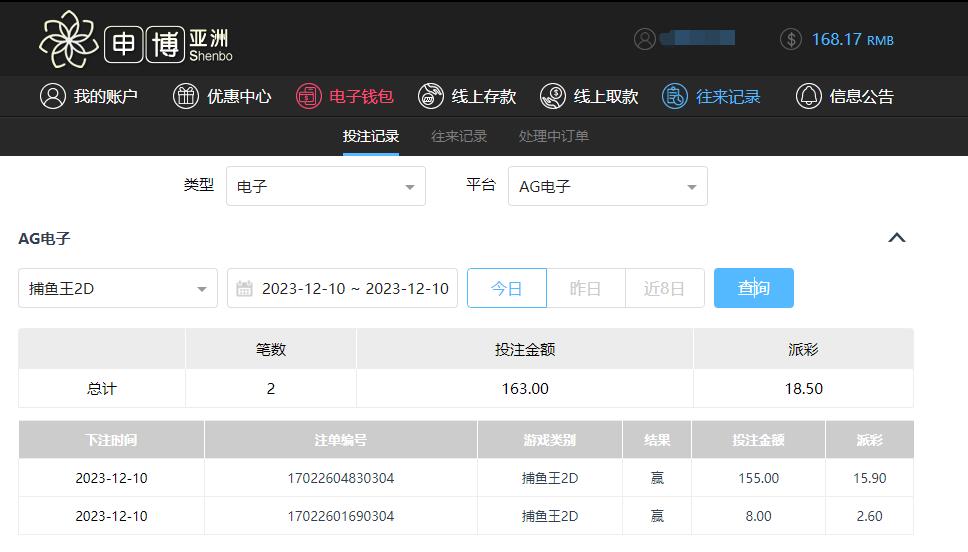968x552 pixels.
Task: Click the 线上存款 deposit icon
Action: (x=430, y=96)
